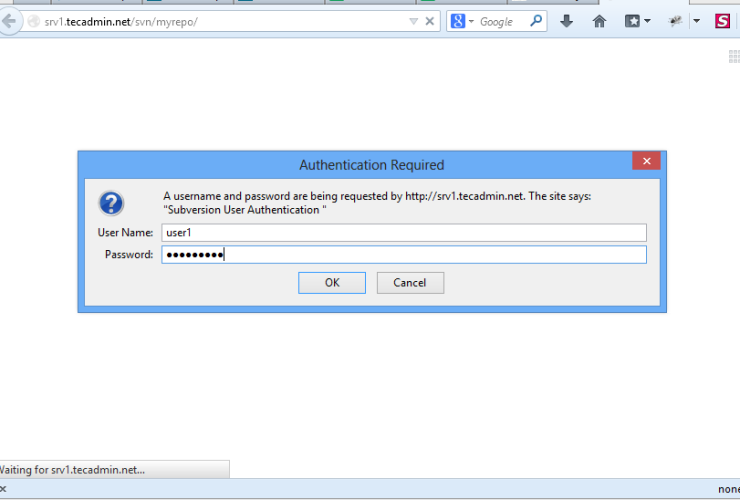Open the bookmarks menu dropdown arrow
Screen dimensions: 740x500
tap(647, 21)
